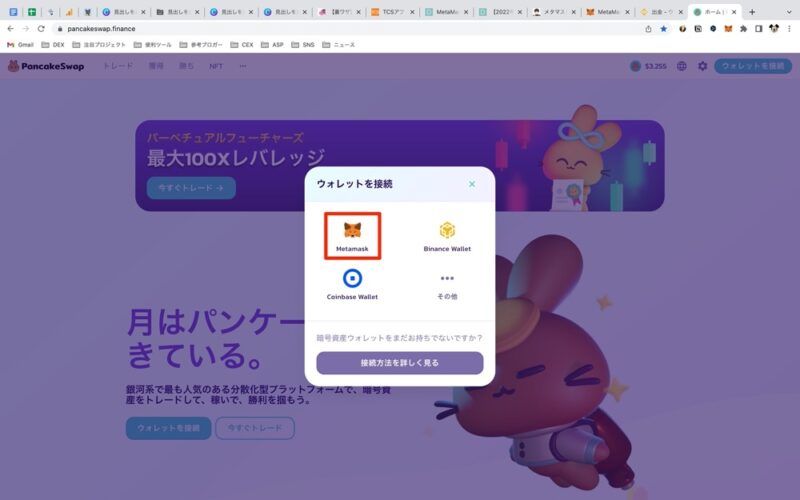Click 今すぐトレード outline button in hero

click(255, 428)
